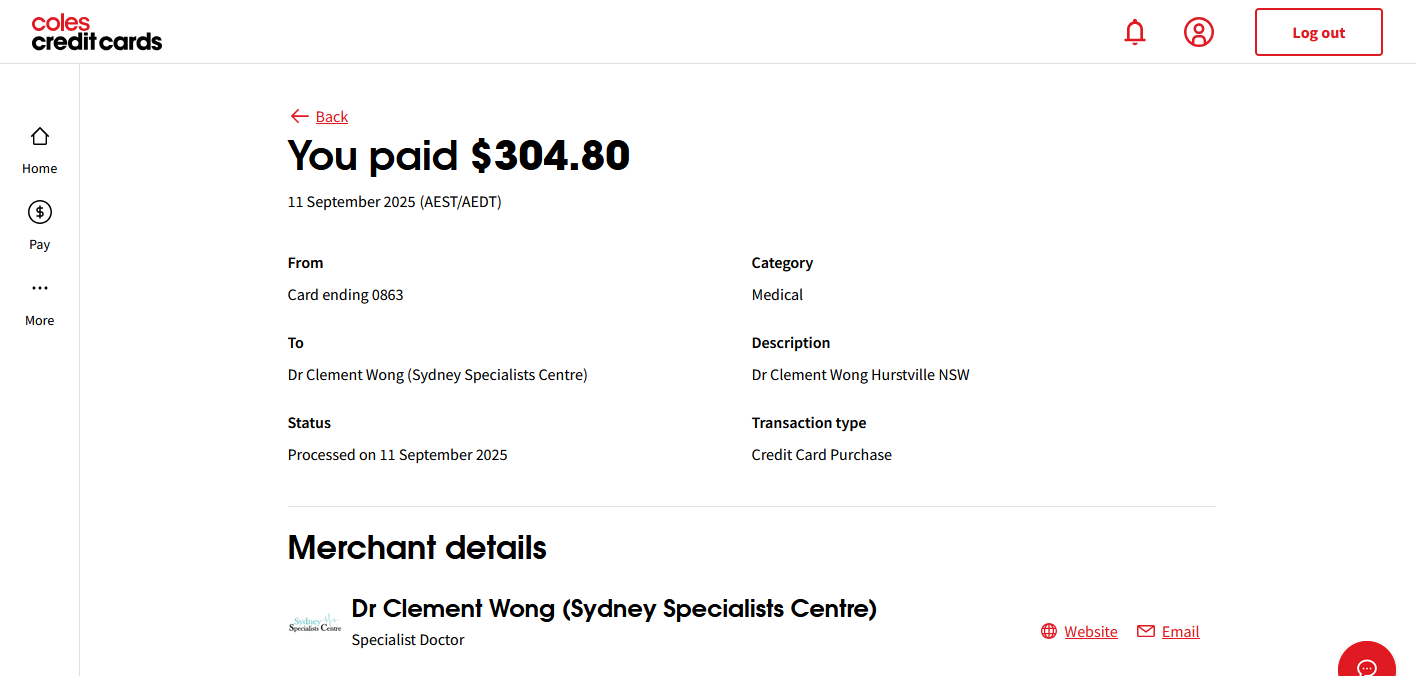This screenshot has width=1416, height=676.
Task: Click the Medical category value
Action: (x=777, y=295)
